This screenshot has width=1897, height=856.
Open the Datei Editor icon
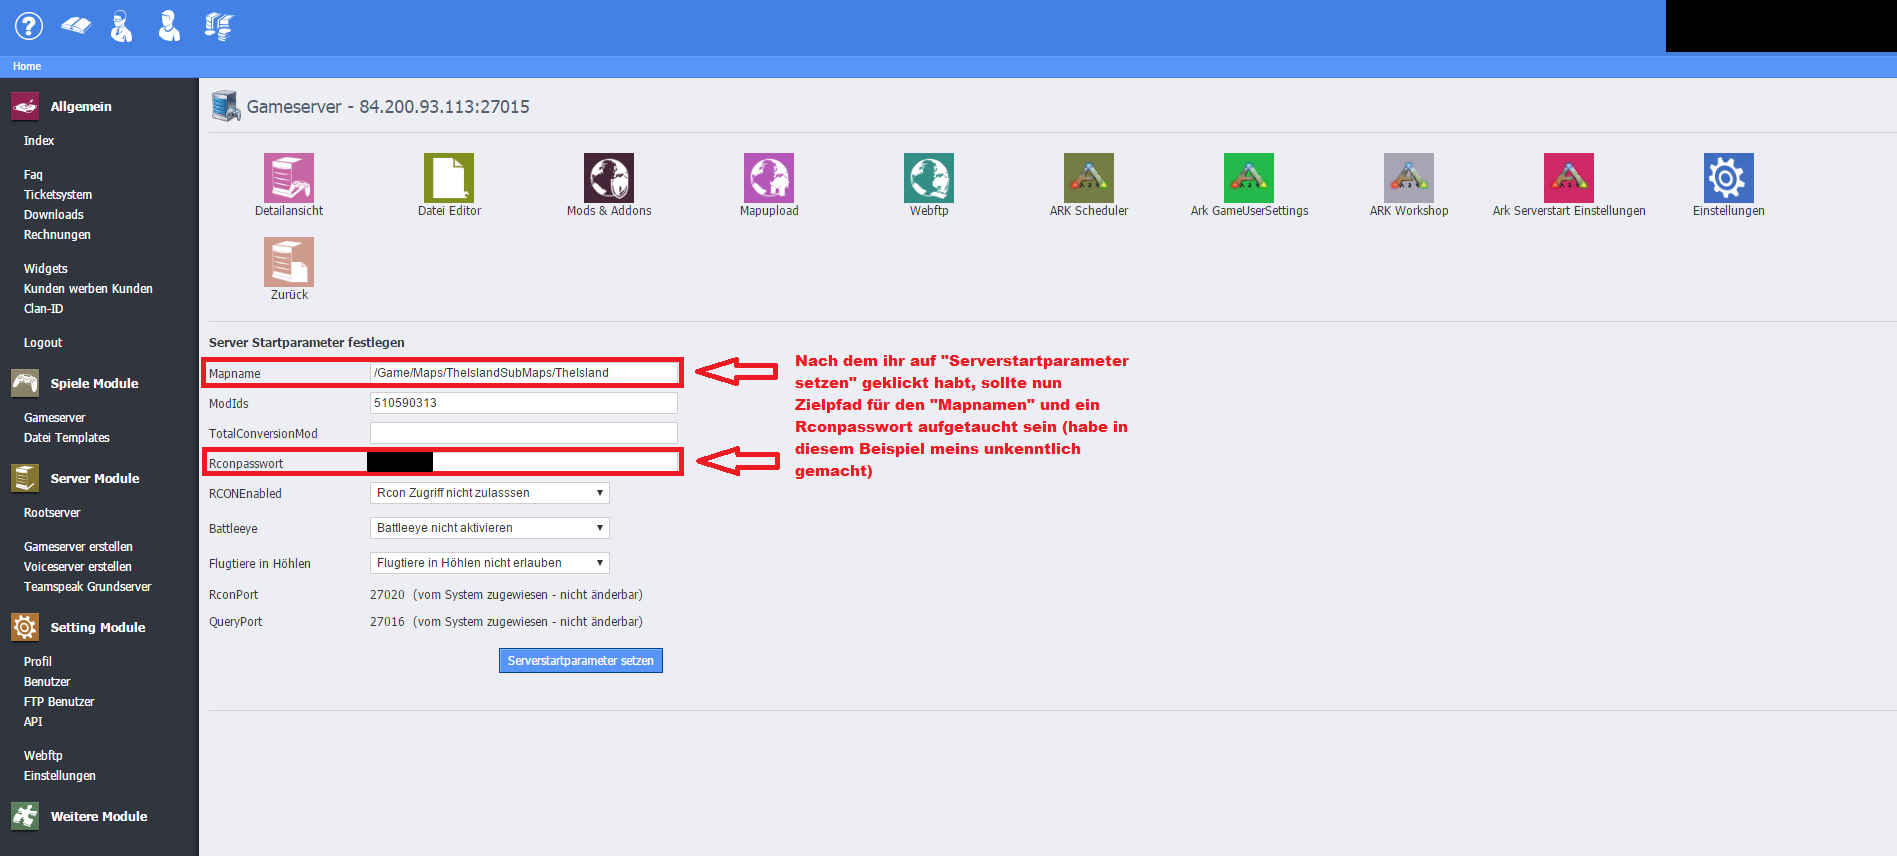(x=449, y=179)
